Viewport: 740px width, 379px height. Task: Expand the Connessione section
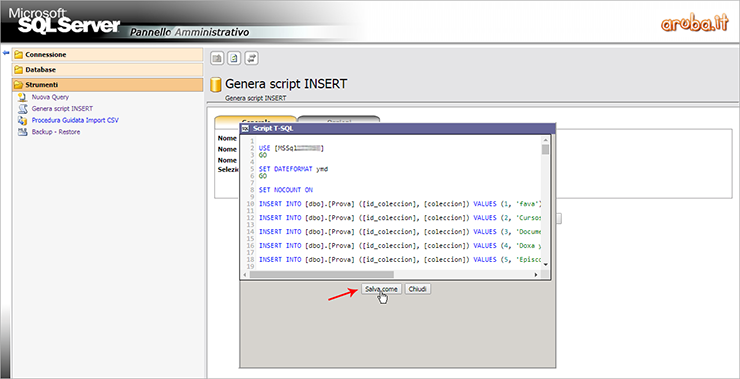pyautogui.click(x=108, y=55)
